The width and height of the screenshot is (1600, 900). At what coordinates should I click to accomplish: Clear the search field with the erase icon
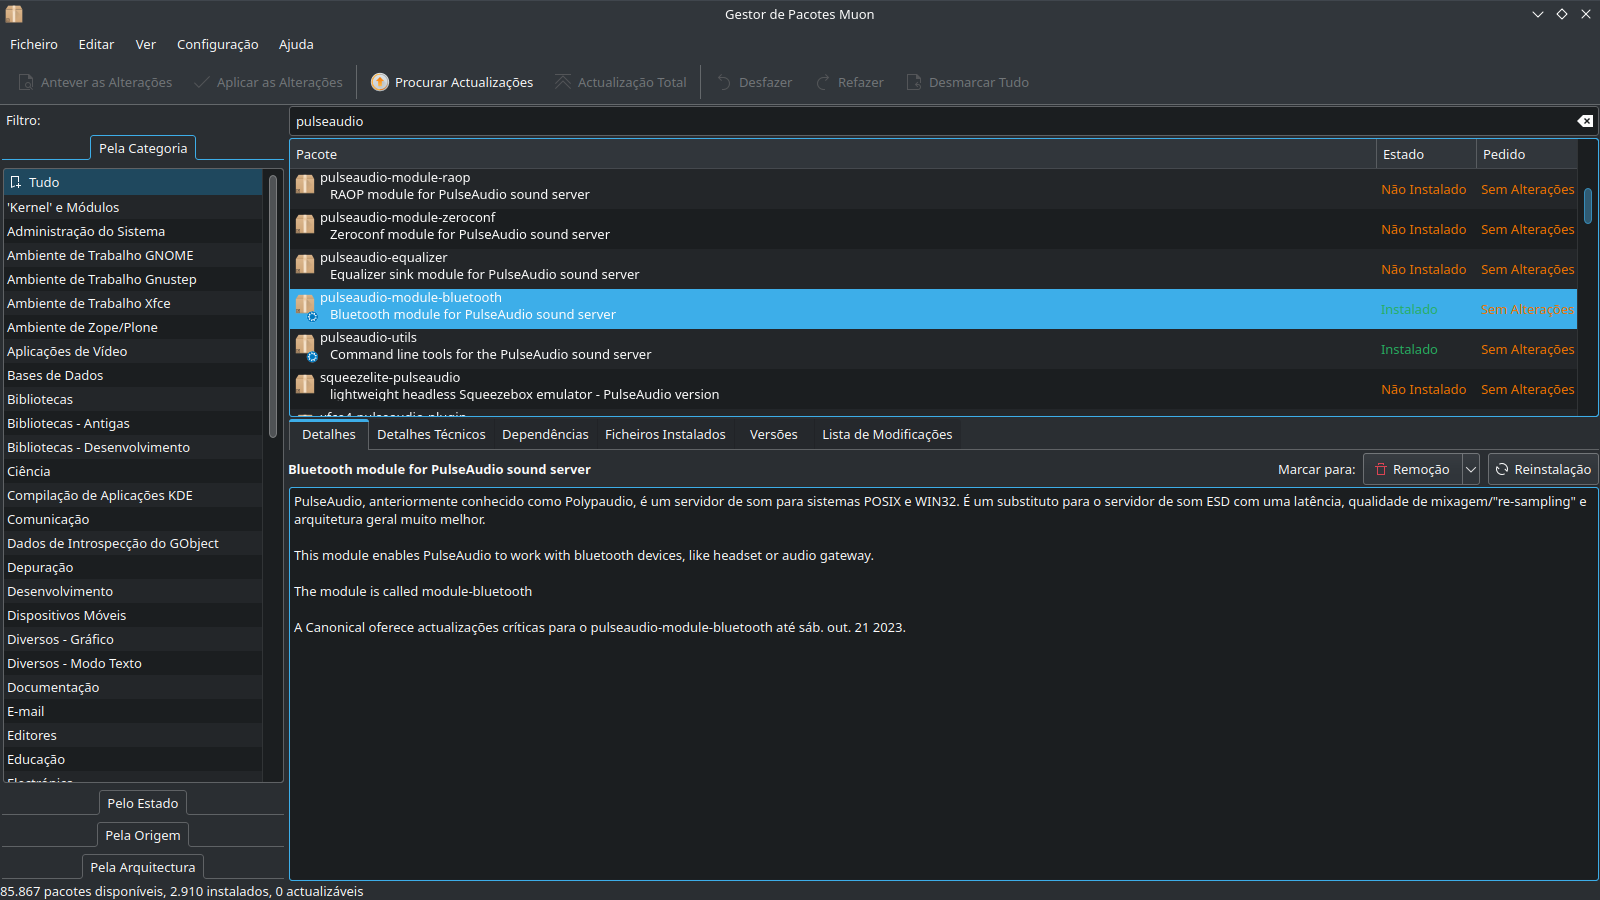pyautogui.click(x=1585, y=121)
